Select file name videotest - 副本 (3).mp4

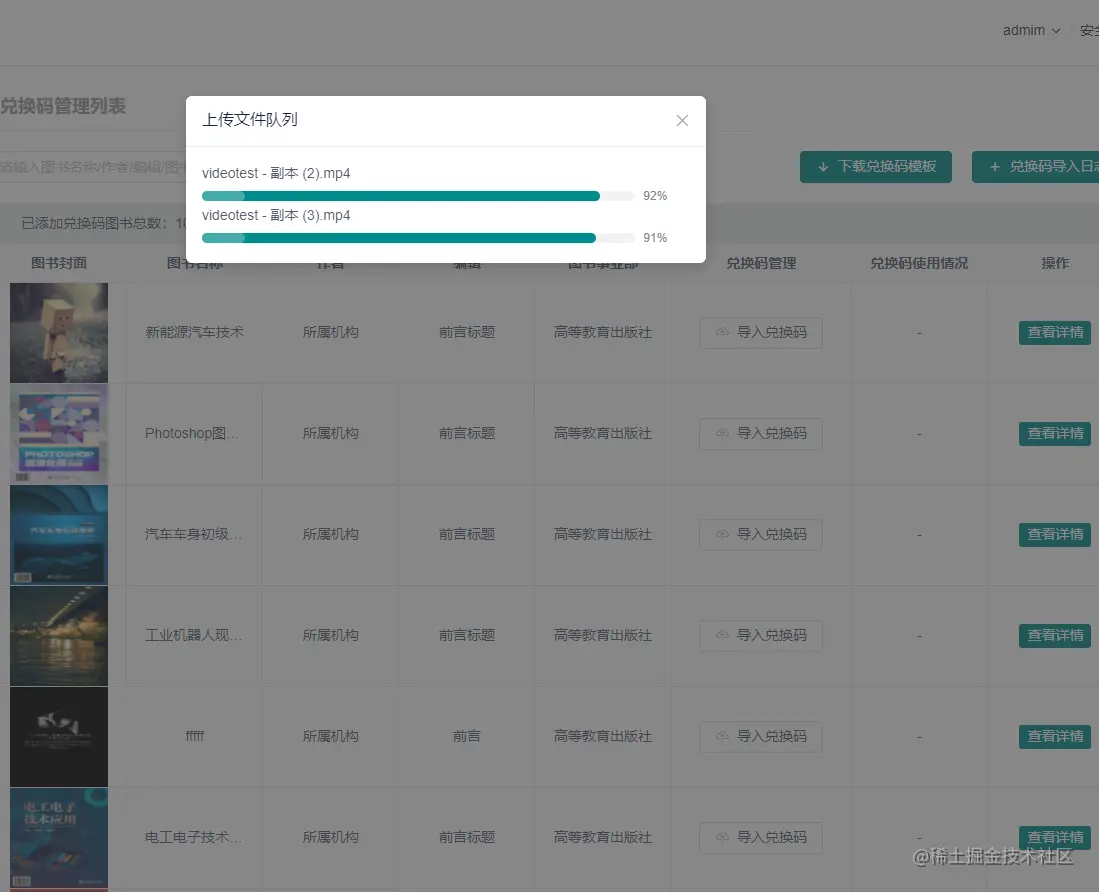coord(276,215)
